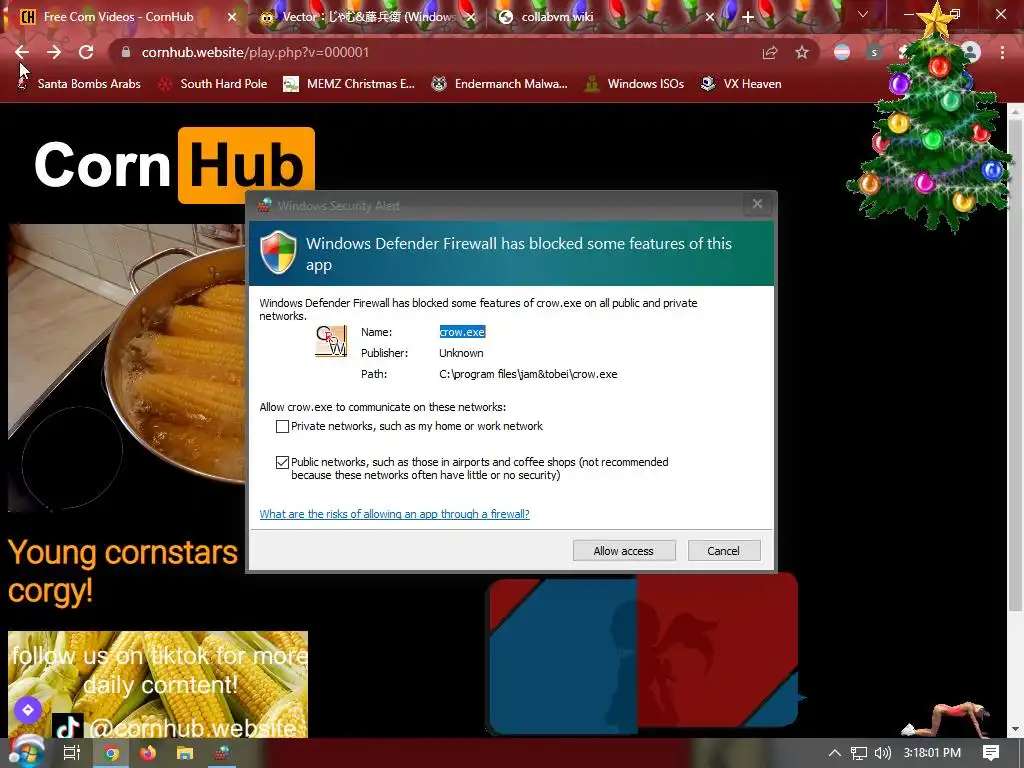Click the scrollbar up arrow
1024x768 pixels.
[1014, 112]
